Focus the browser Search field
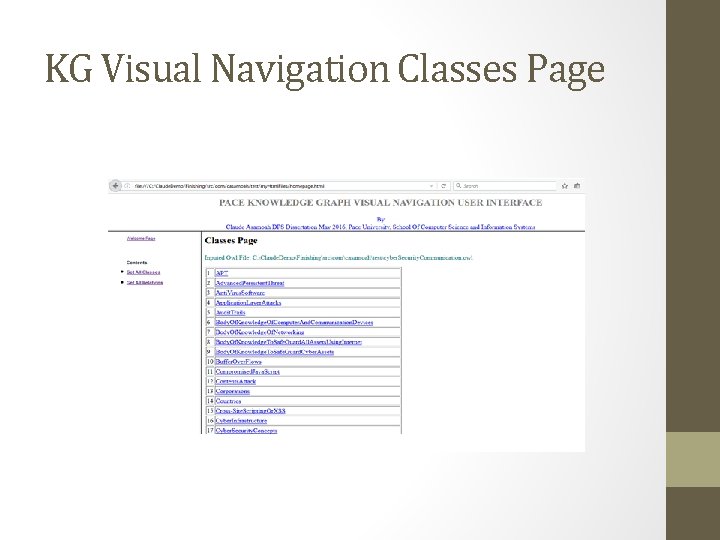 tap(505, 186)
